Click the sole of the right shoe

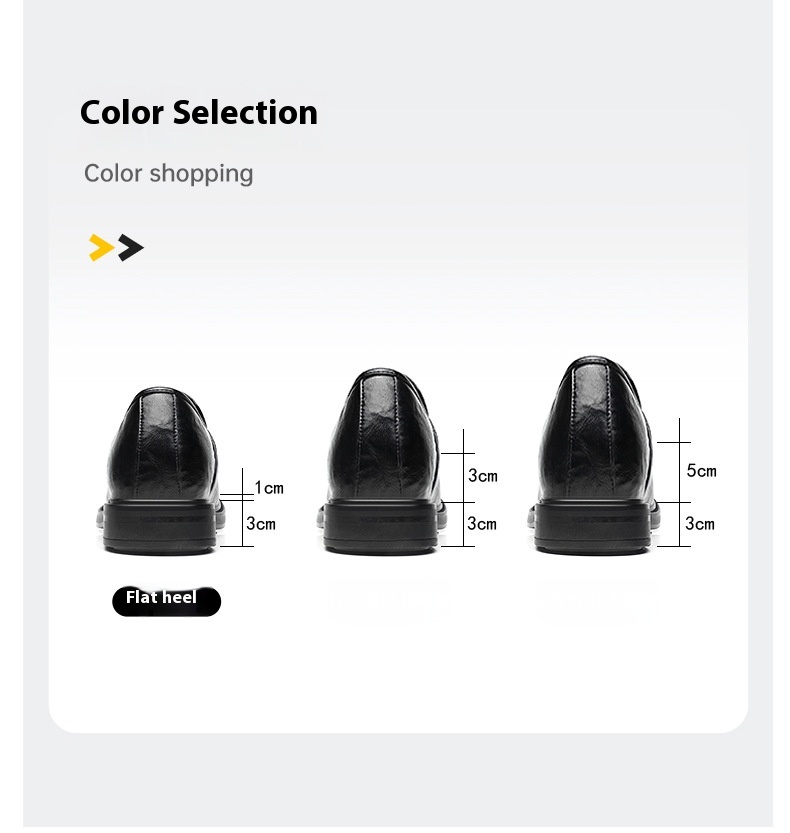point(593,527)
